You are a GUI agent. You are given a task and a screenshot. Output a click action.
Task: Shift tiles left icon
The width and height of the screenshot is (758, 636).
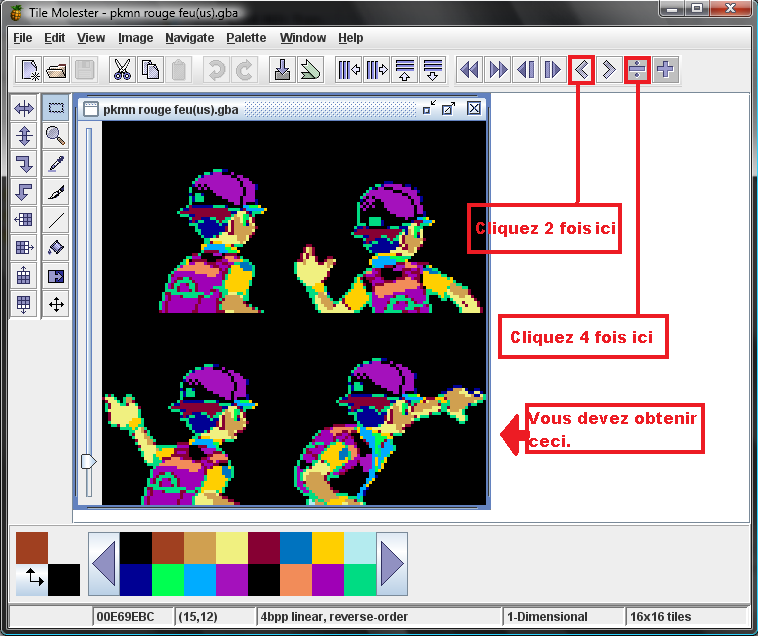[24, 220]
